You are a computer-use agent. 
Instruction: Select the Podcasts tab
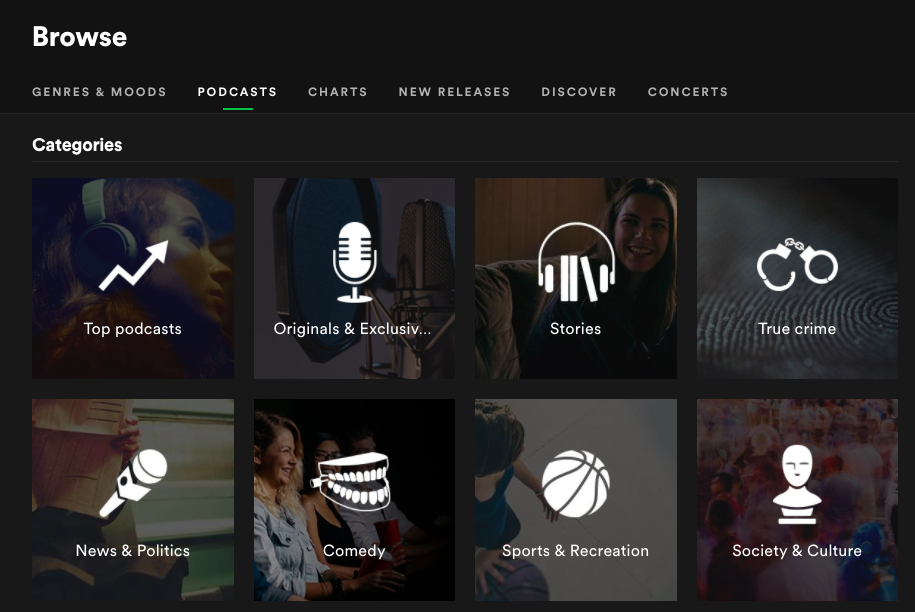(x=237, y=92)
